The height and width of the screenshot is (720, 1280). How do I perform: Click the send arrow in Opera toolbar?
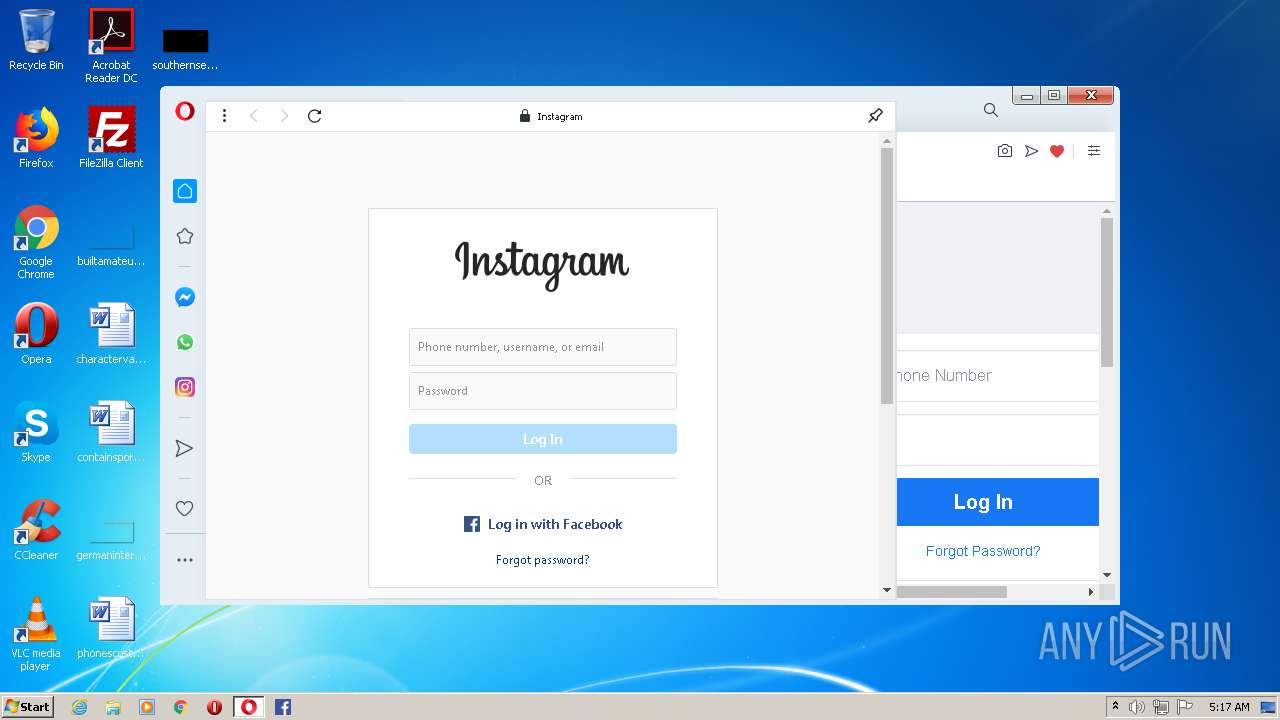(1031, 151)
